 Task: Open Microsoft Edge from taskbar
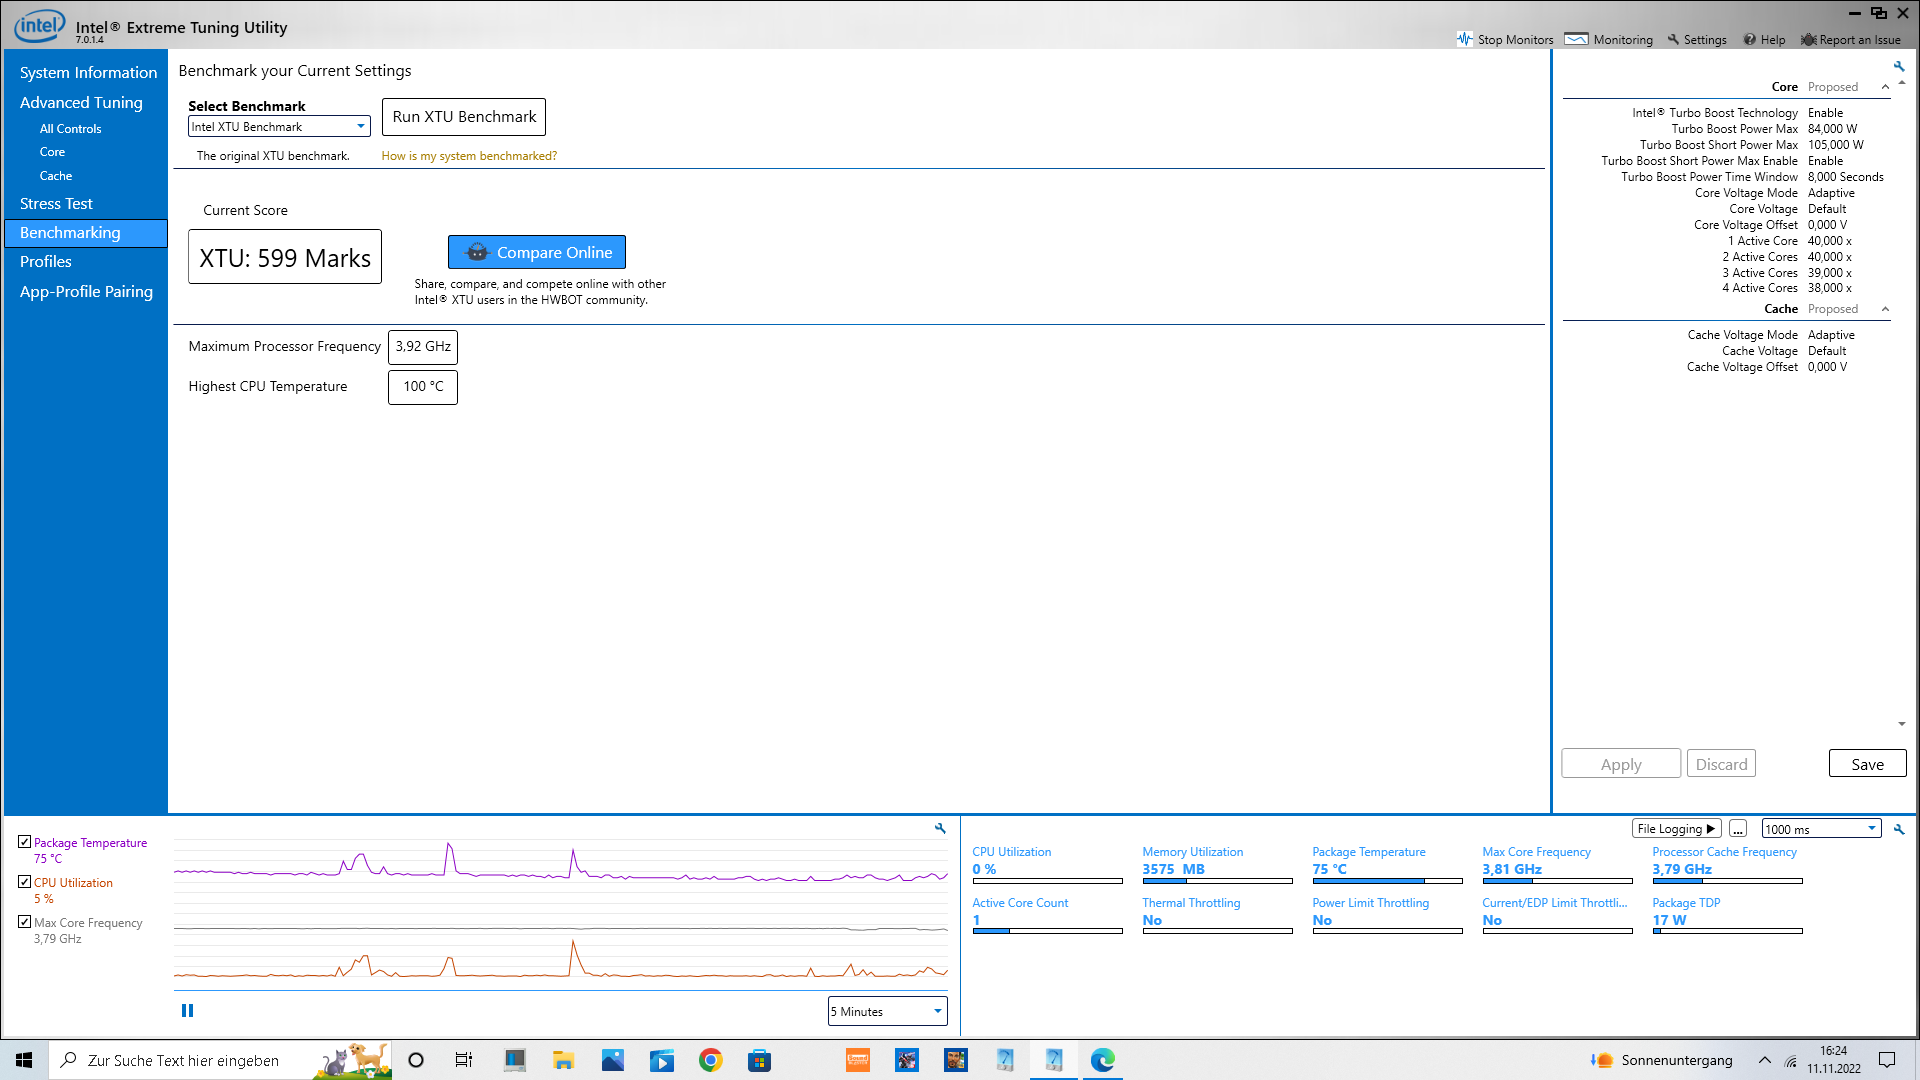(x=1102, y=1060)
